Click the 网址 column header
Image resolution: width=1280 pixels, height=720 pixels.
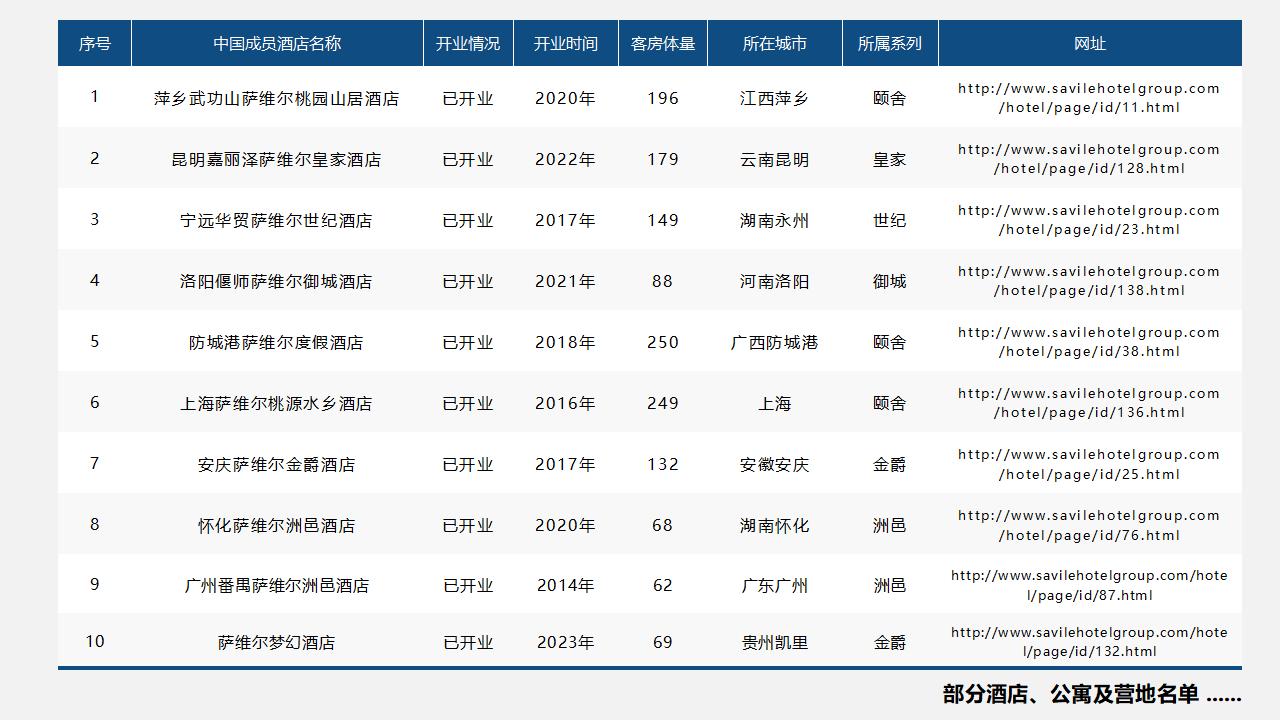click(x=1090, y=44)
